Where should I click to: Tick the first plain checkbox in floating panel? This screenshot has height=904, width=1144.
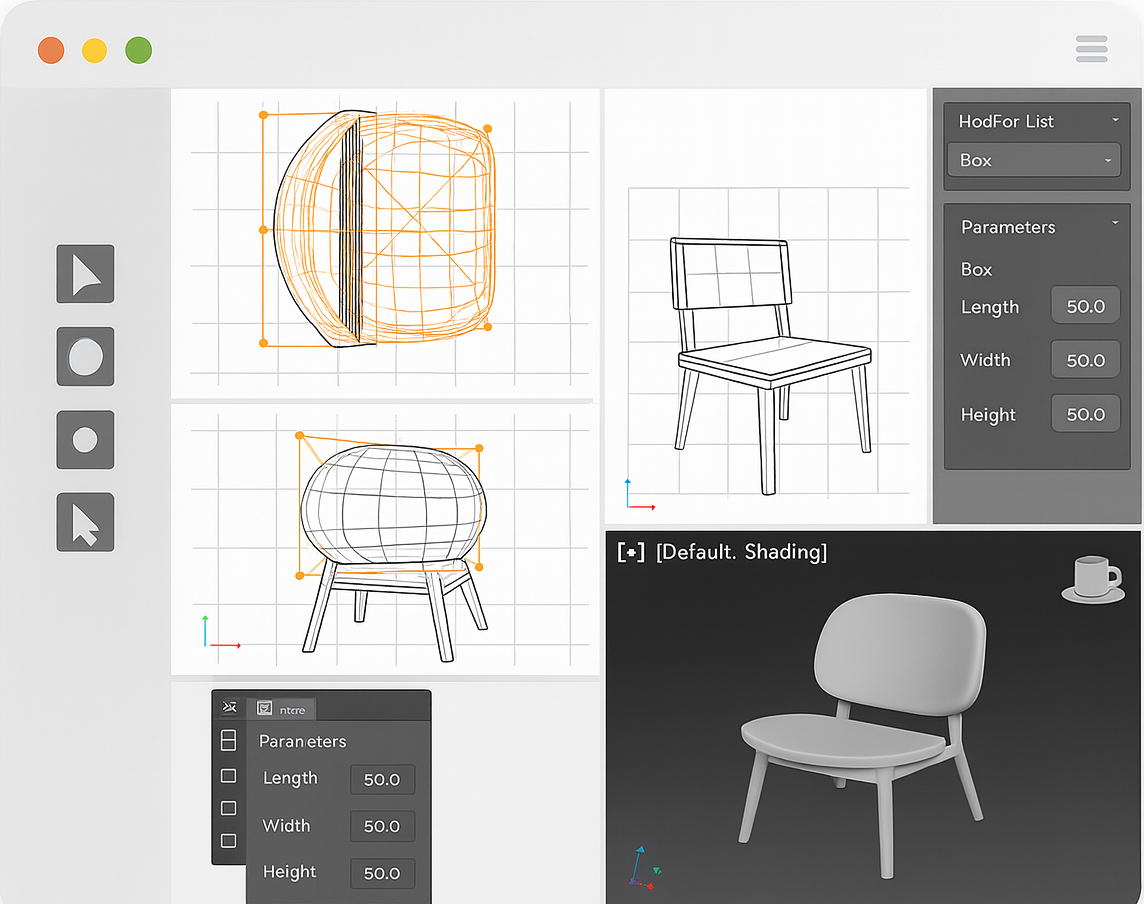(228, 776)
